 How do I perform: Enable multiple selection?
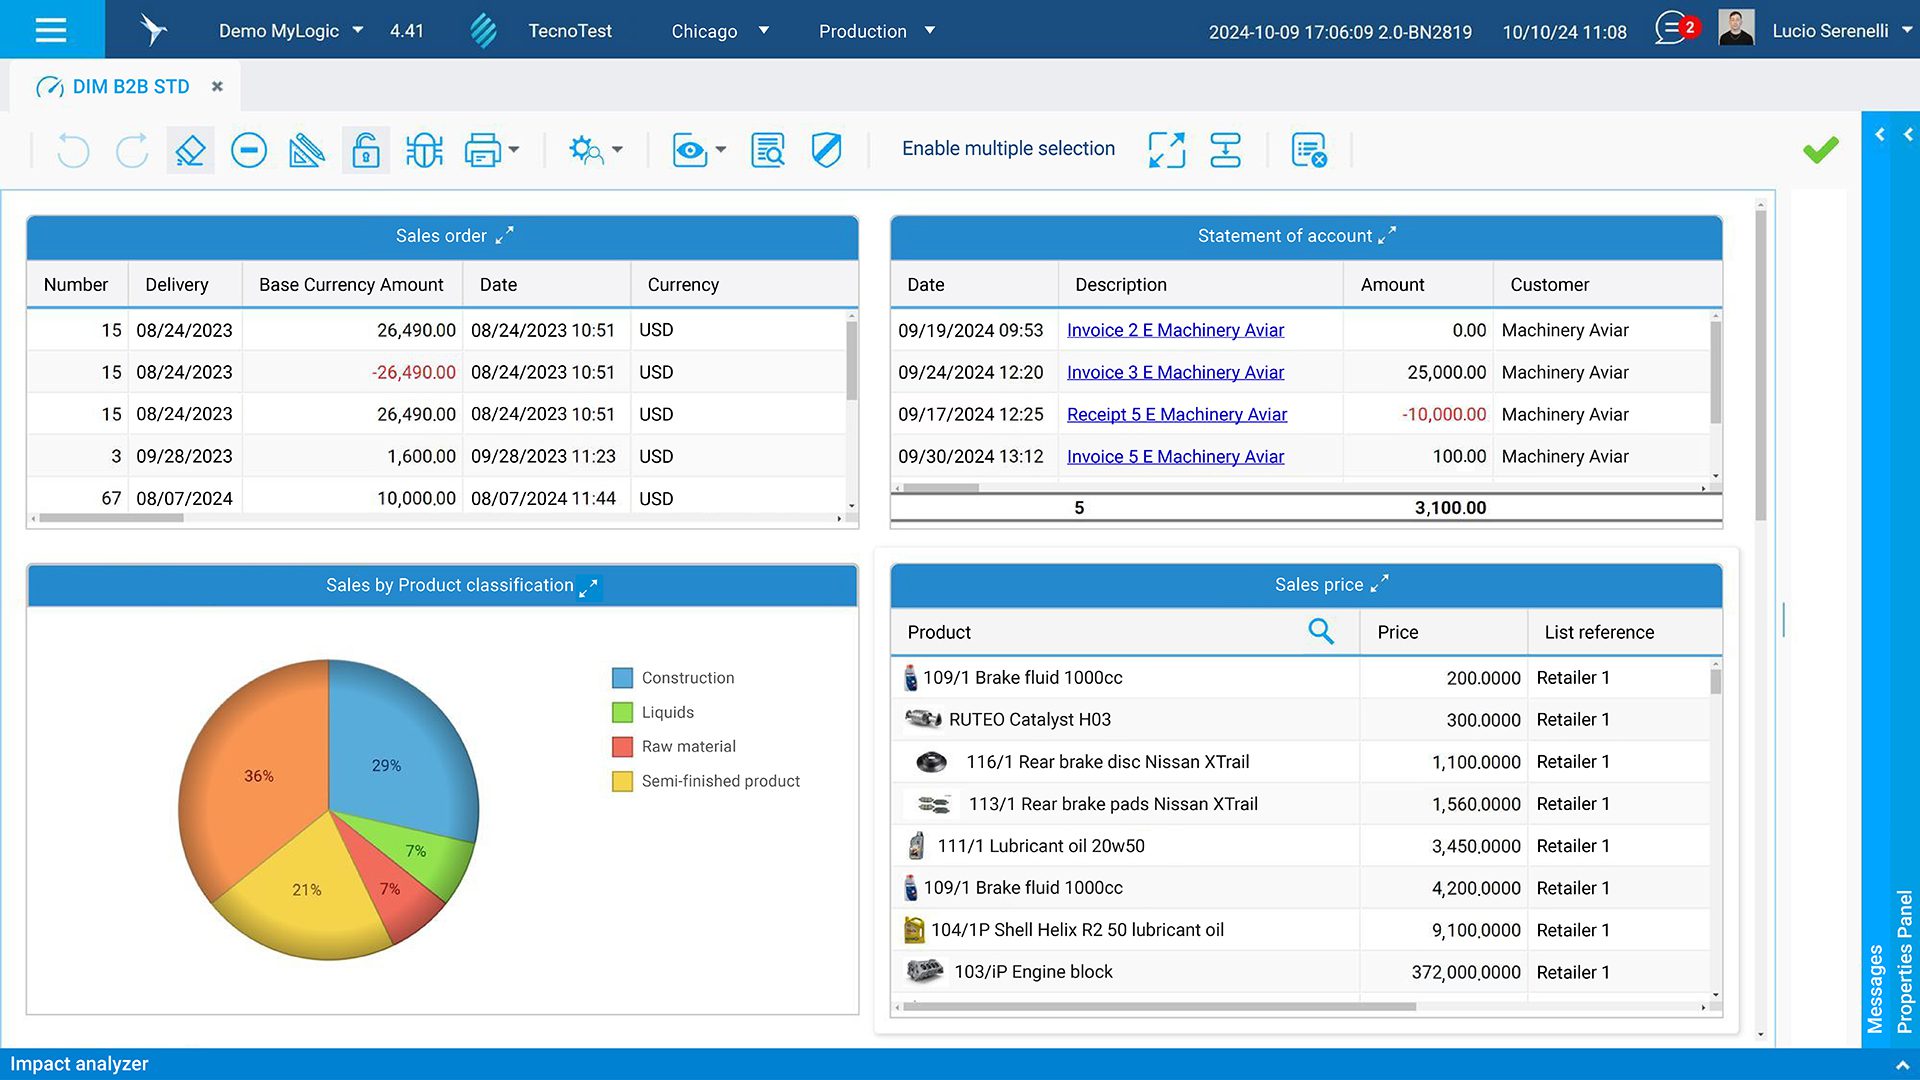coord(1007,149)
